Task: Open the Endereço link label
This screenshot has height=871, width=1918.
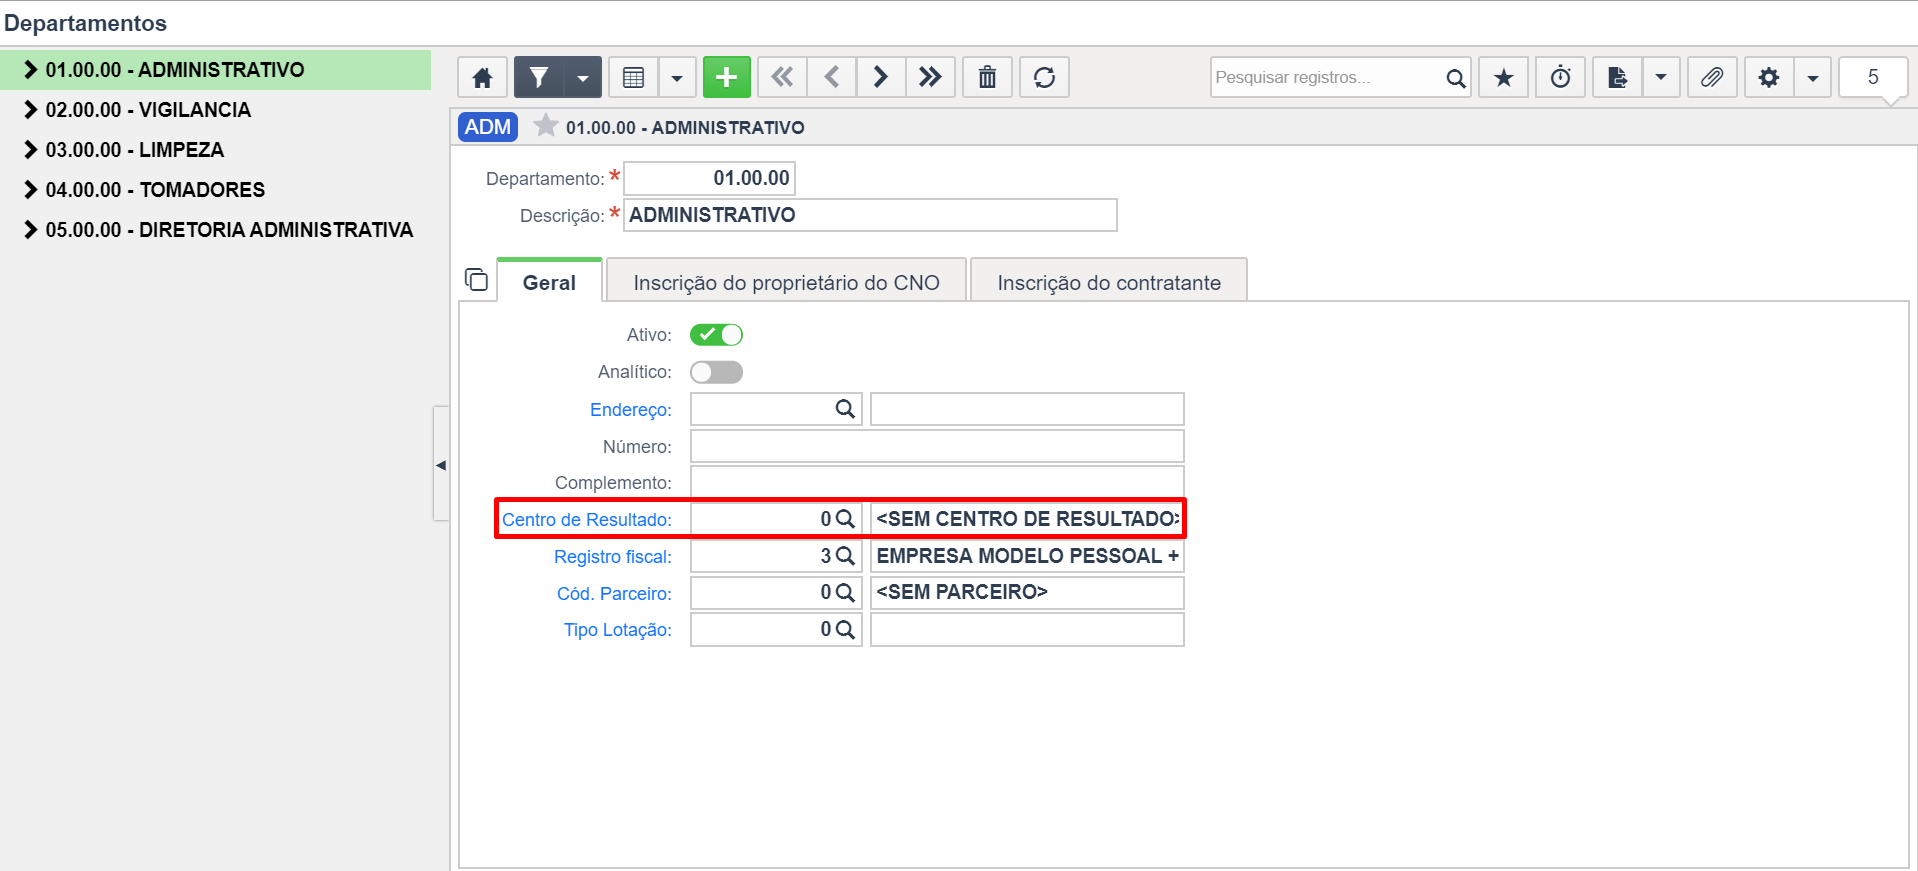Action: [631, 410]
